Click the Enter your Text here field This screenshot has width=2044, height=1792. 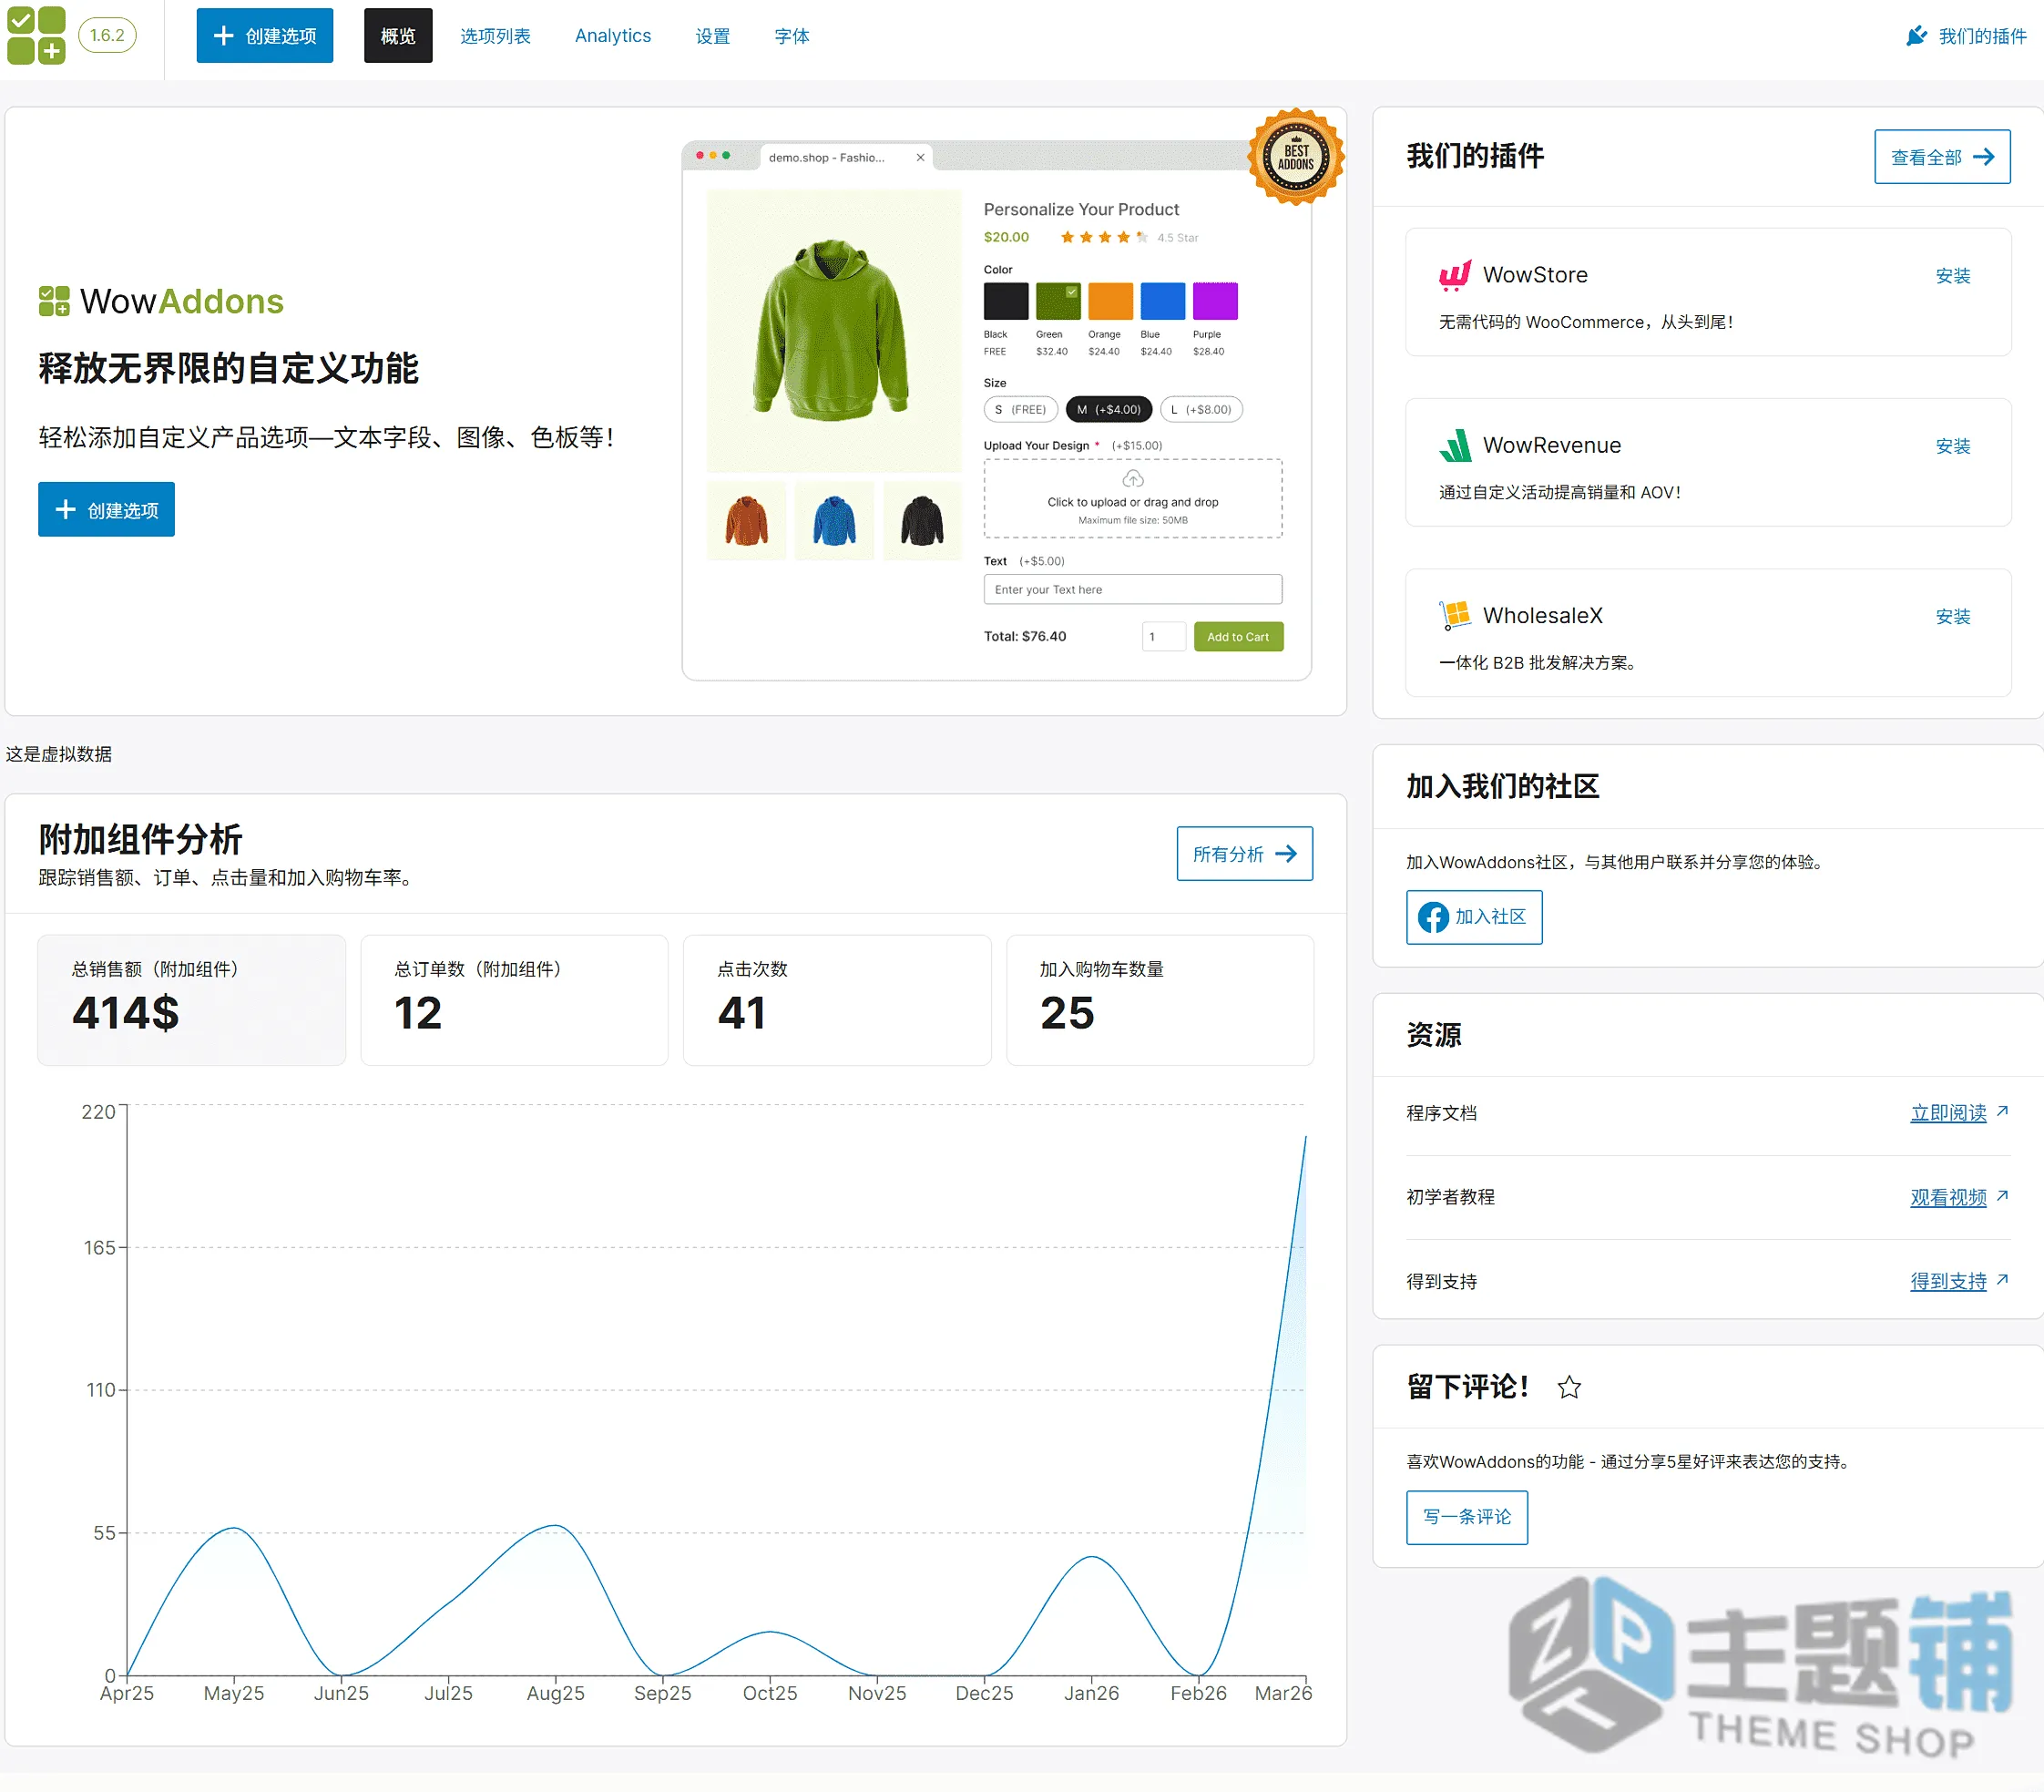pyautogui.click(x=1132, y=589)
